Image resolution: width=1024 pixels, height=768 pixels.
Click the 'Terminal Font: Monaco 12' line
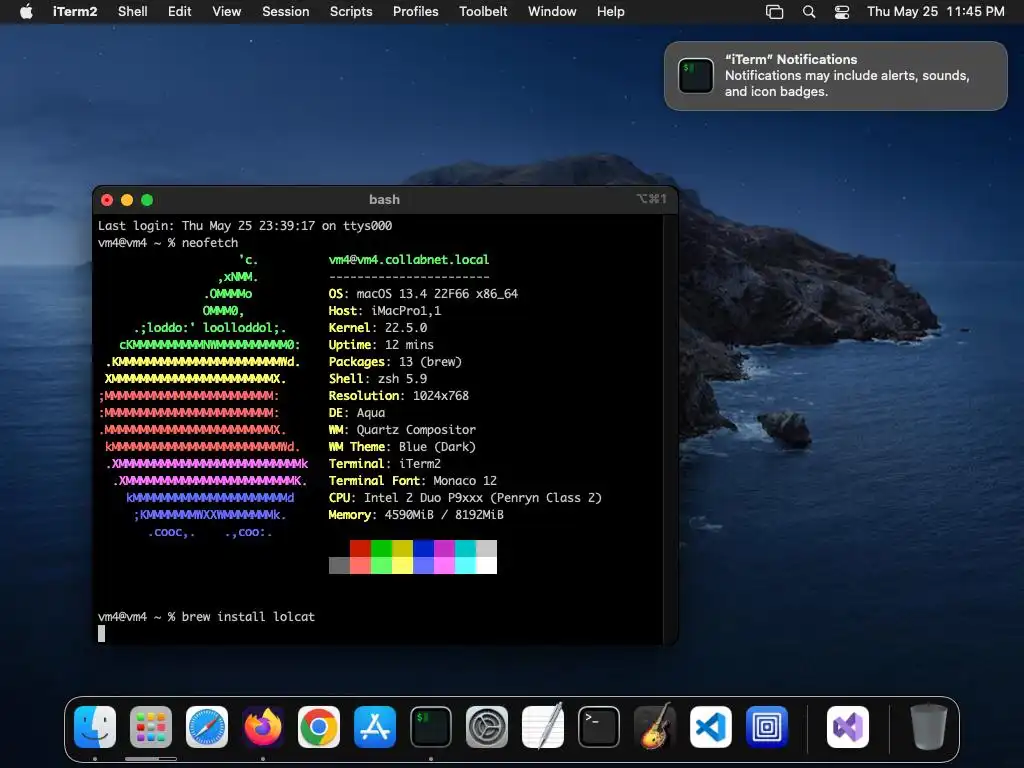[413, 481]
